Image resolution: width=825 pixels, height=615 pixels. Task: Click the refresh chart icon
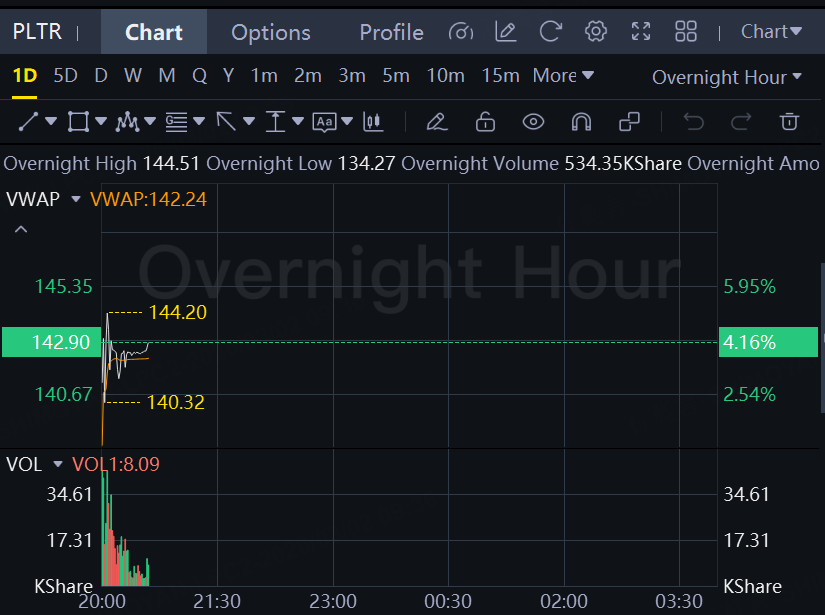click(550, 32)
